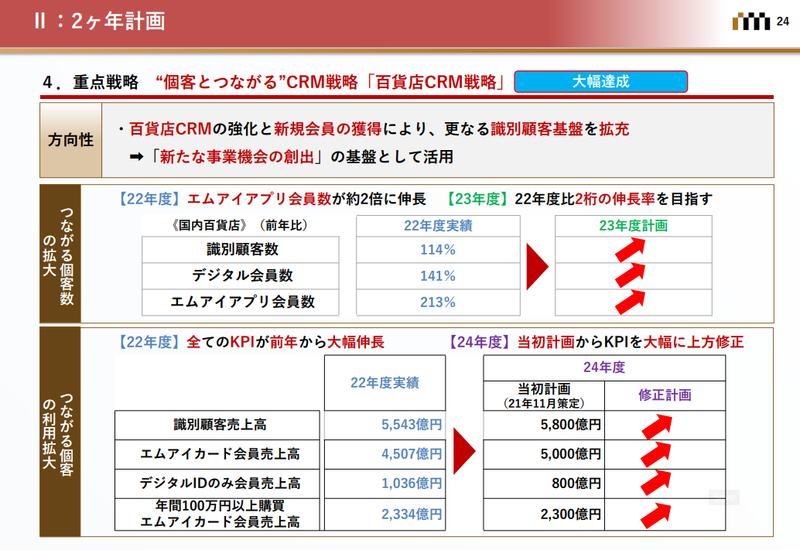This screenshot has height=550, width=800.
Task: Click the red triangle before the 24年度 table
Action: [464, 451]
